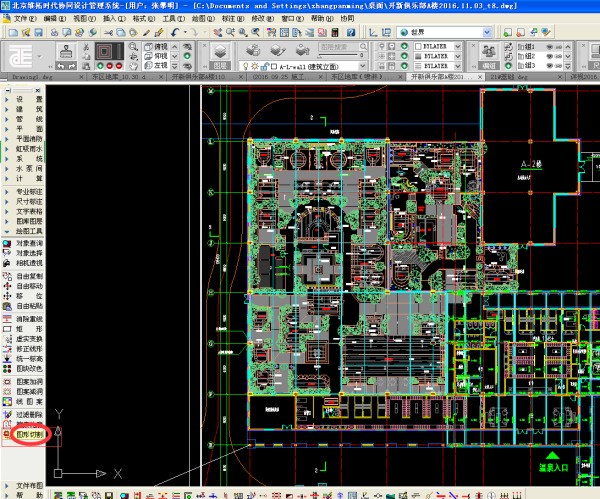
Task: Choose the 自由复制 tool
Action: (x=28, y=276)
